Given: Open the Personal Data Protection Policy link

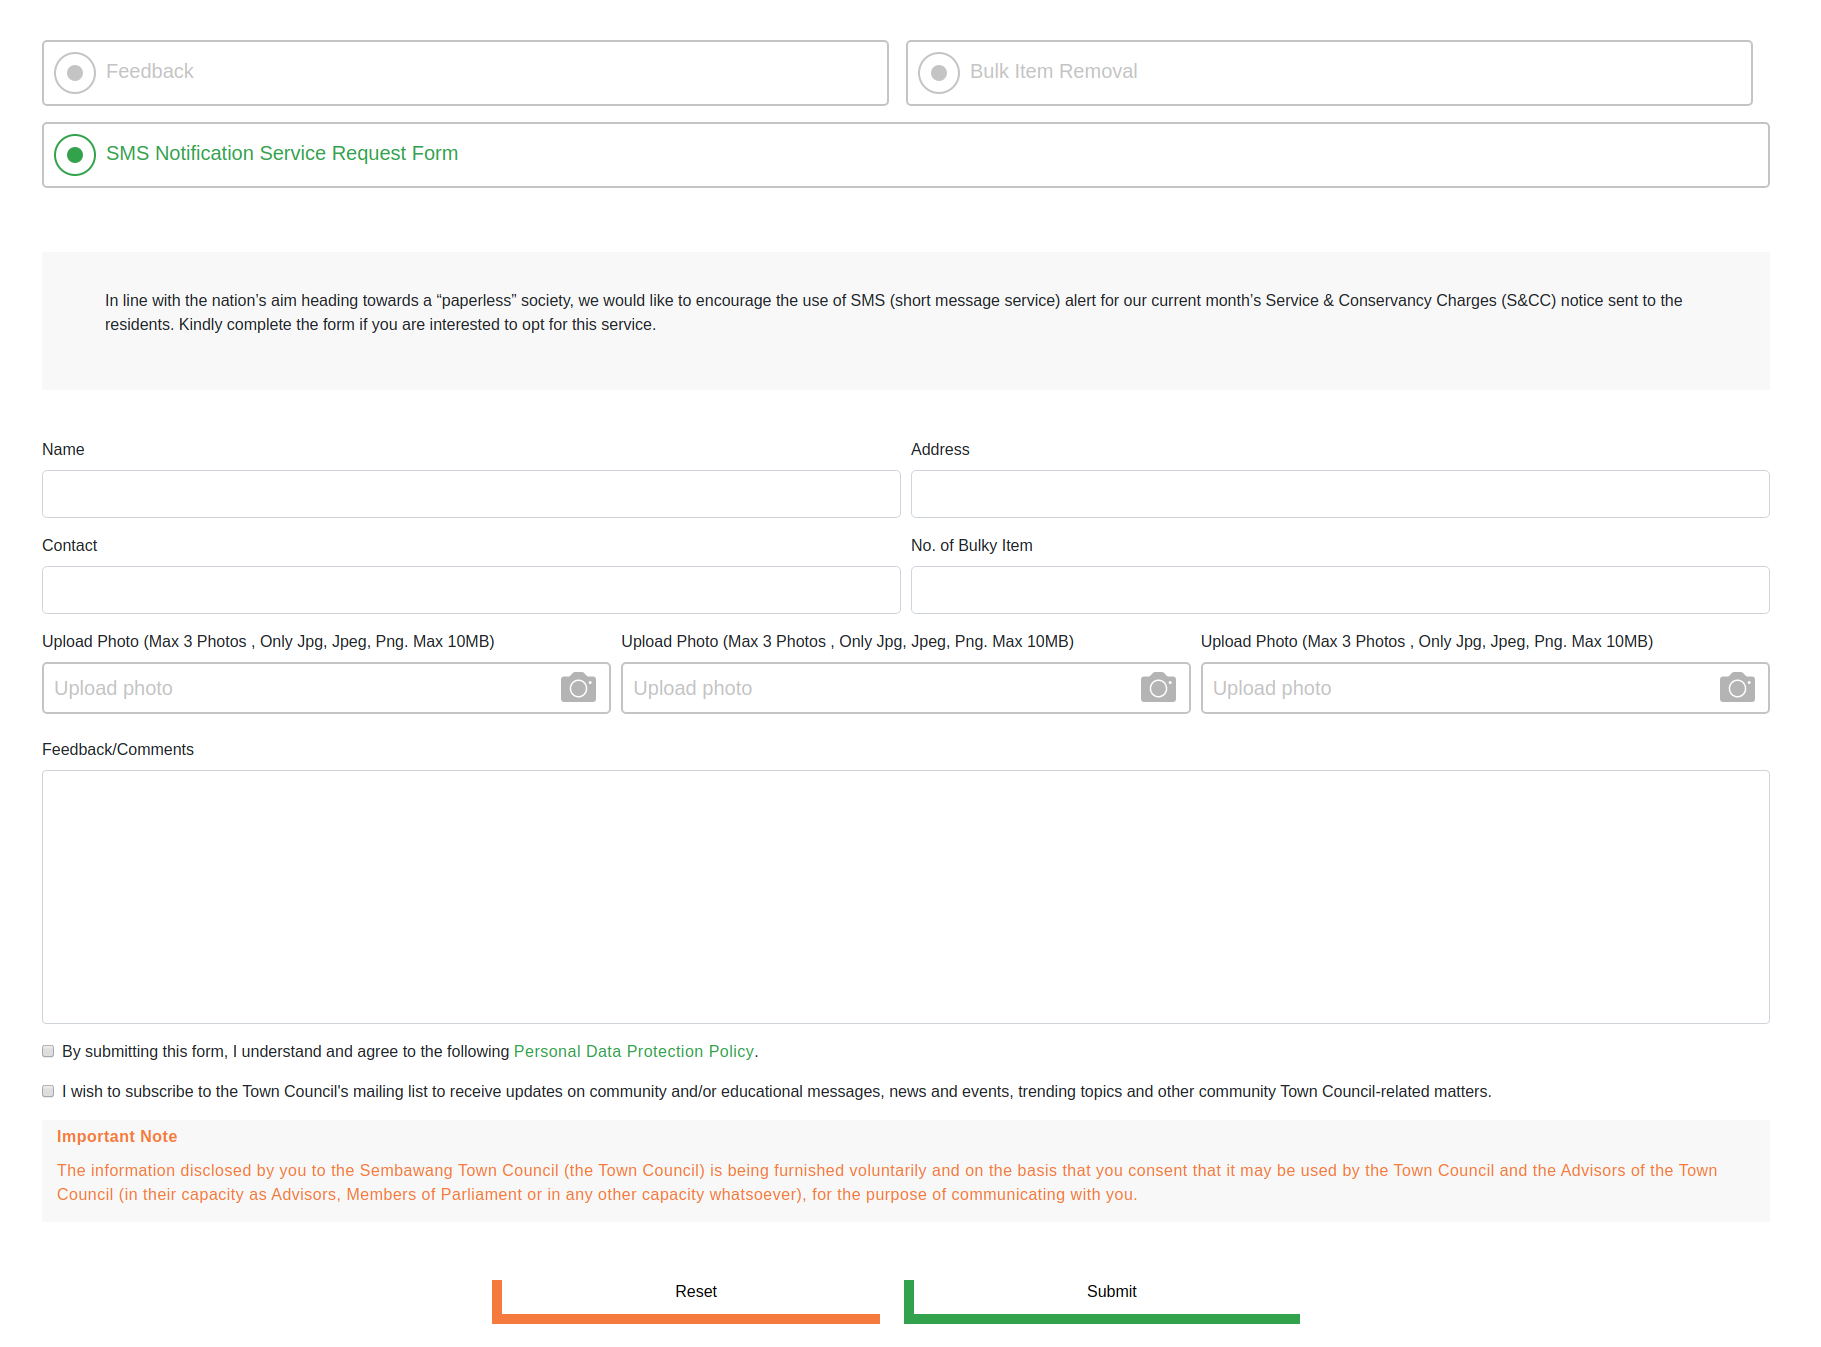Looking at the screenshot, I should click(633, 1051).
